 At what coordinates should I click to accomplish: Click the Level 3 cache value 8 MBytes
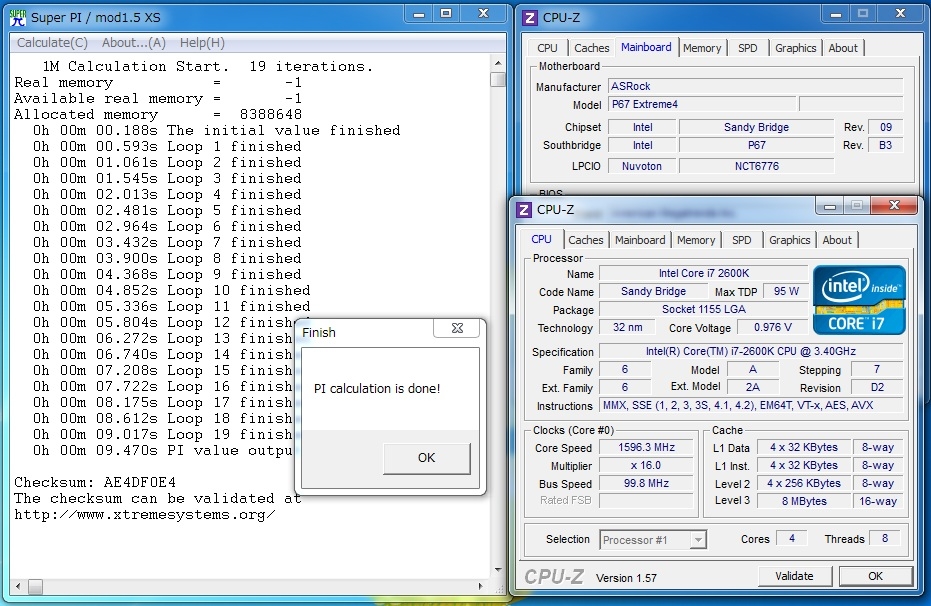click(x=804, y=501)
